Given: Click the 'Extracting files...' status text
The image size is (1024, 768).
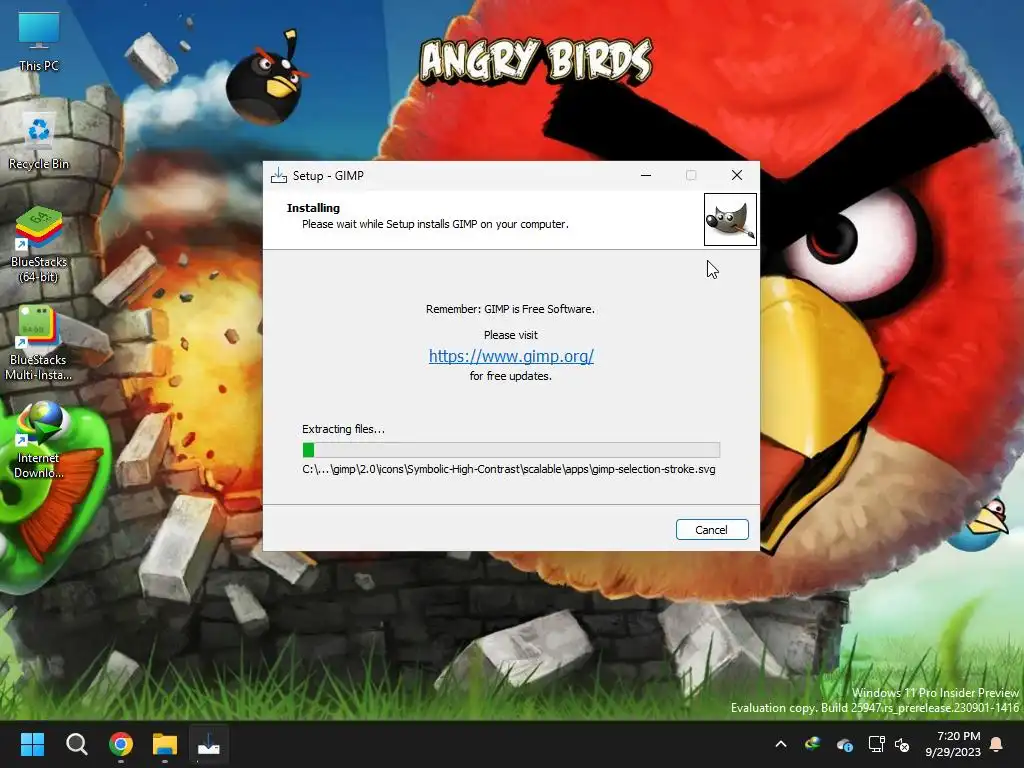Looking at the screenshot, I should [343, 429].
